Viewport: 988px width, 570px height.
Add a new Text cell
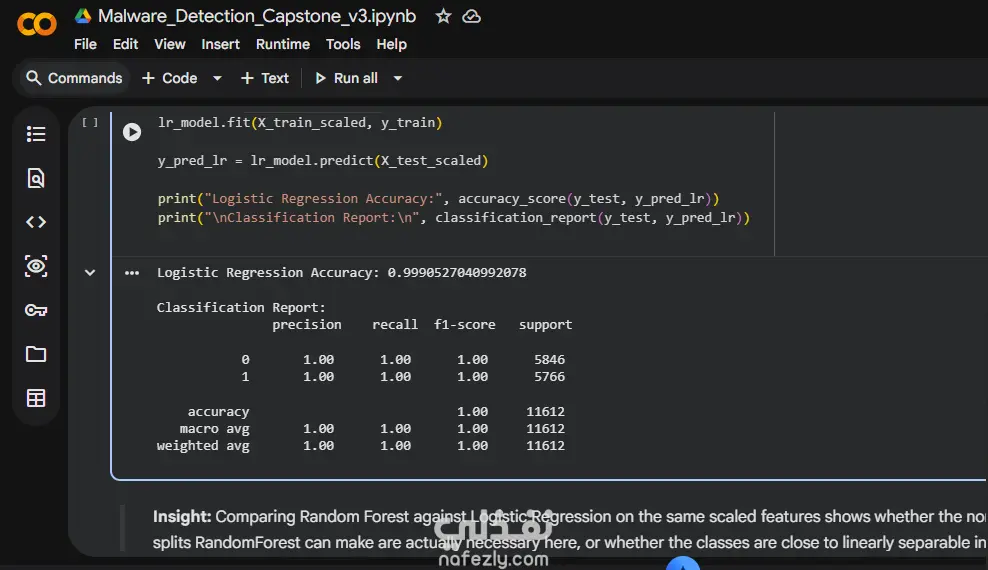tap(265, 78)
